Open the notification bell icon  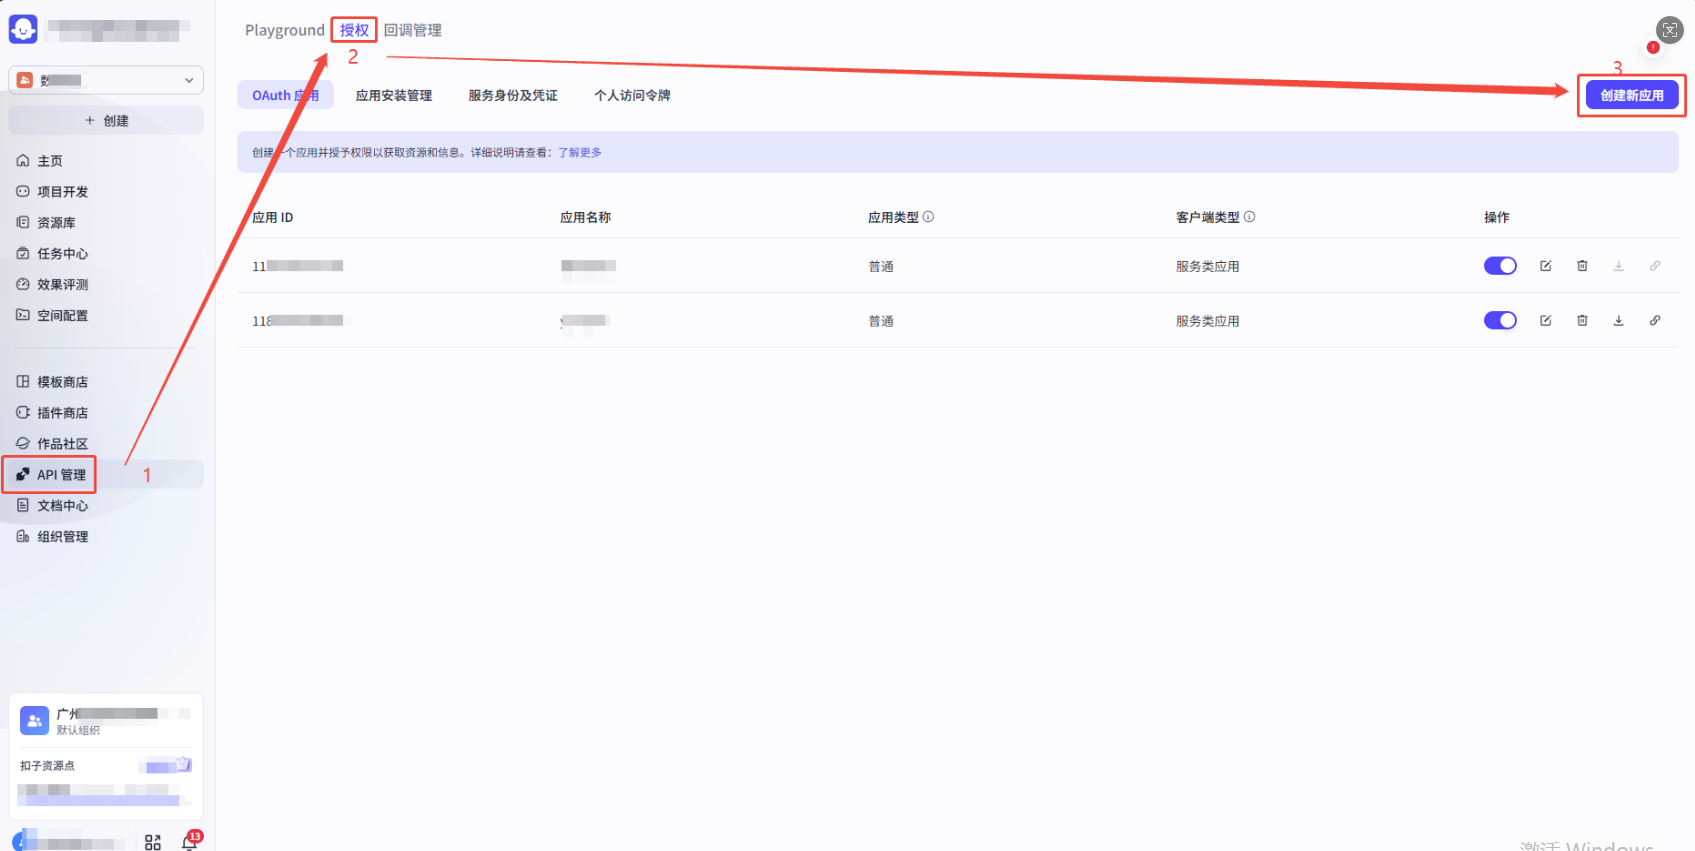(x=189, y=842)
